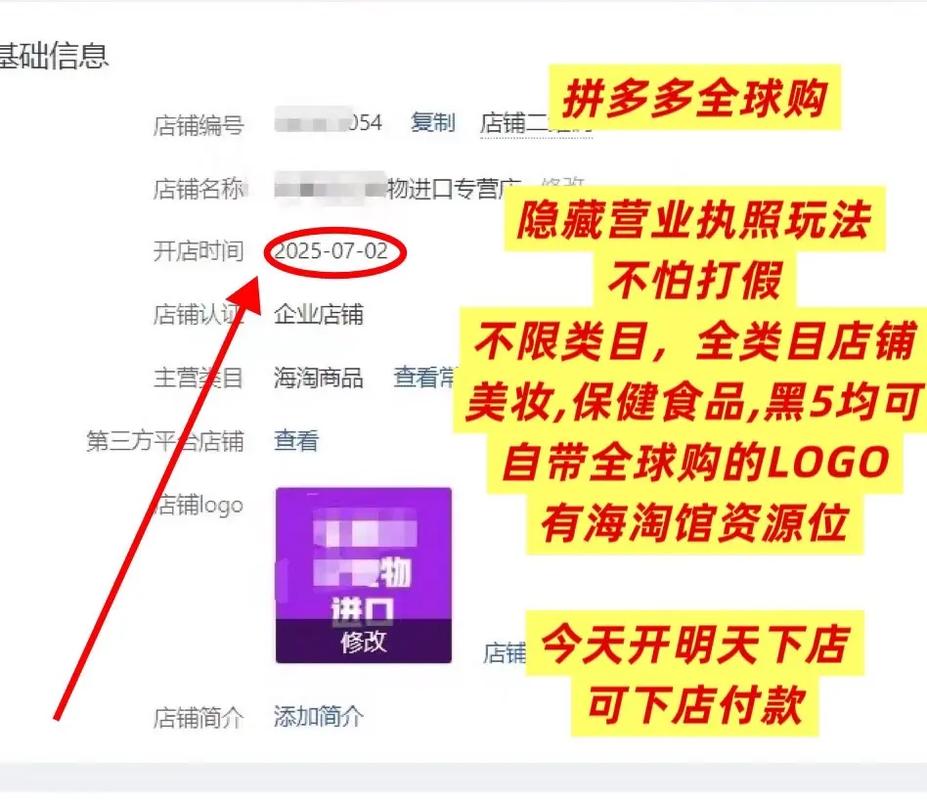Copy the store number with 复制
927x800 pixels.
coord(433,123)
